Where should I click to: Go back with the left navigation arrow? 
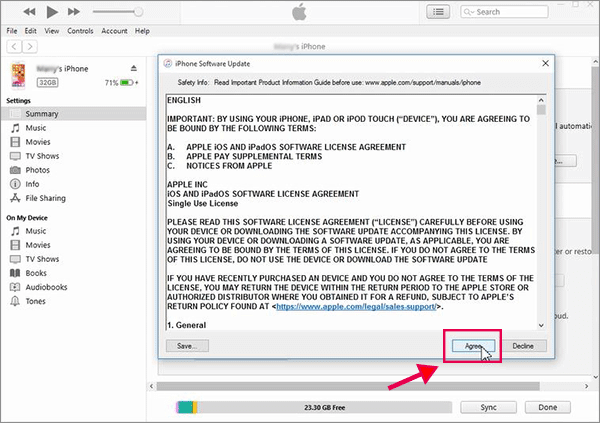click(x=14, y=47)
